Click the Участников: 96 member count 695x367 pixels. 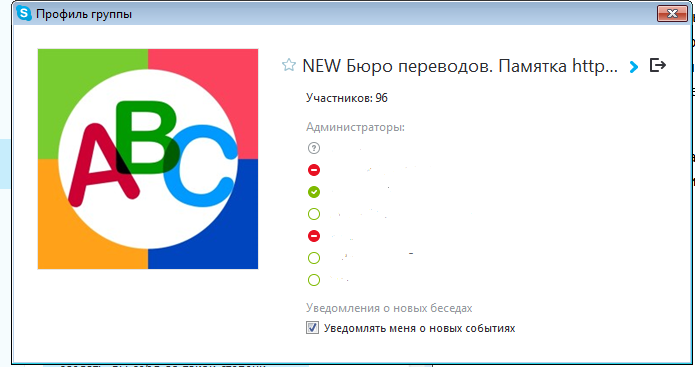point(347,98)
